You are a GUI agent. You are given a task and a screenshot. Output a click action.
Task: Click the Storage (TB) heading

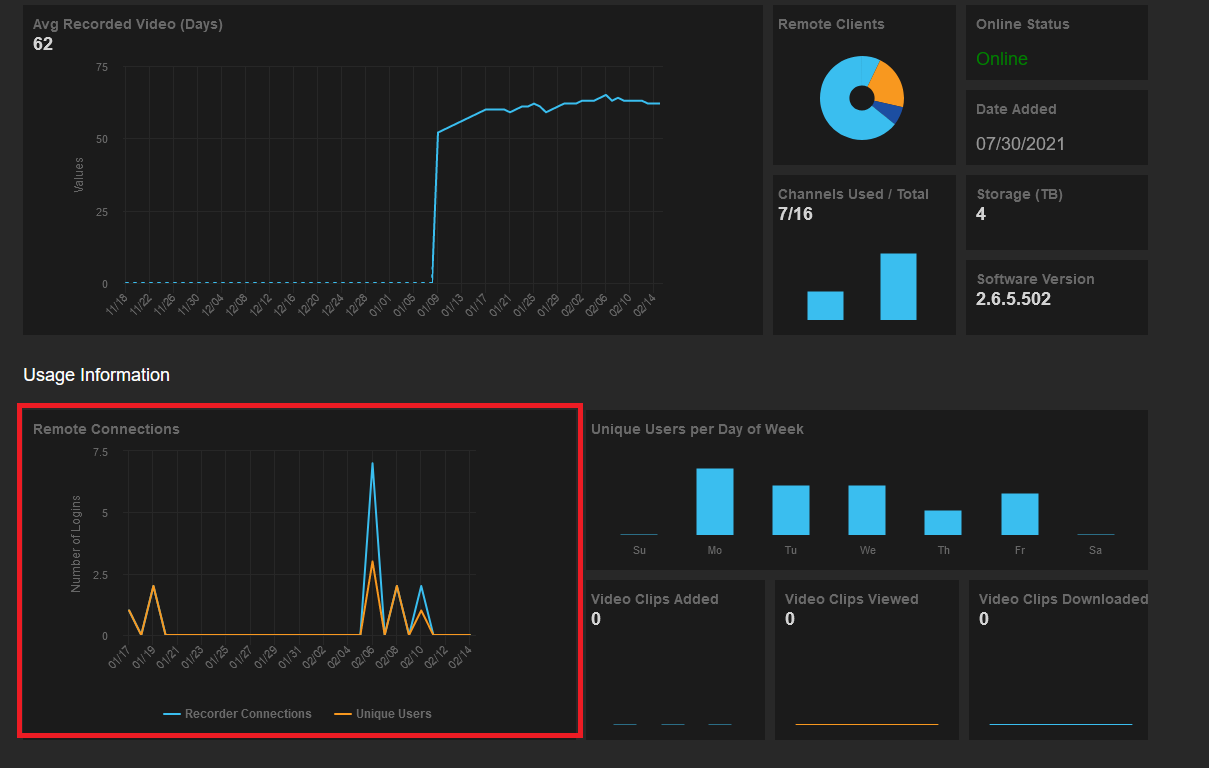[x=1017, y=194]
